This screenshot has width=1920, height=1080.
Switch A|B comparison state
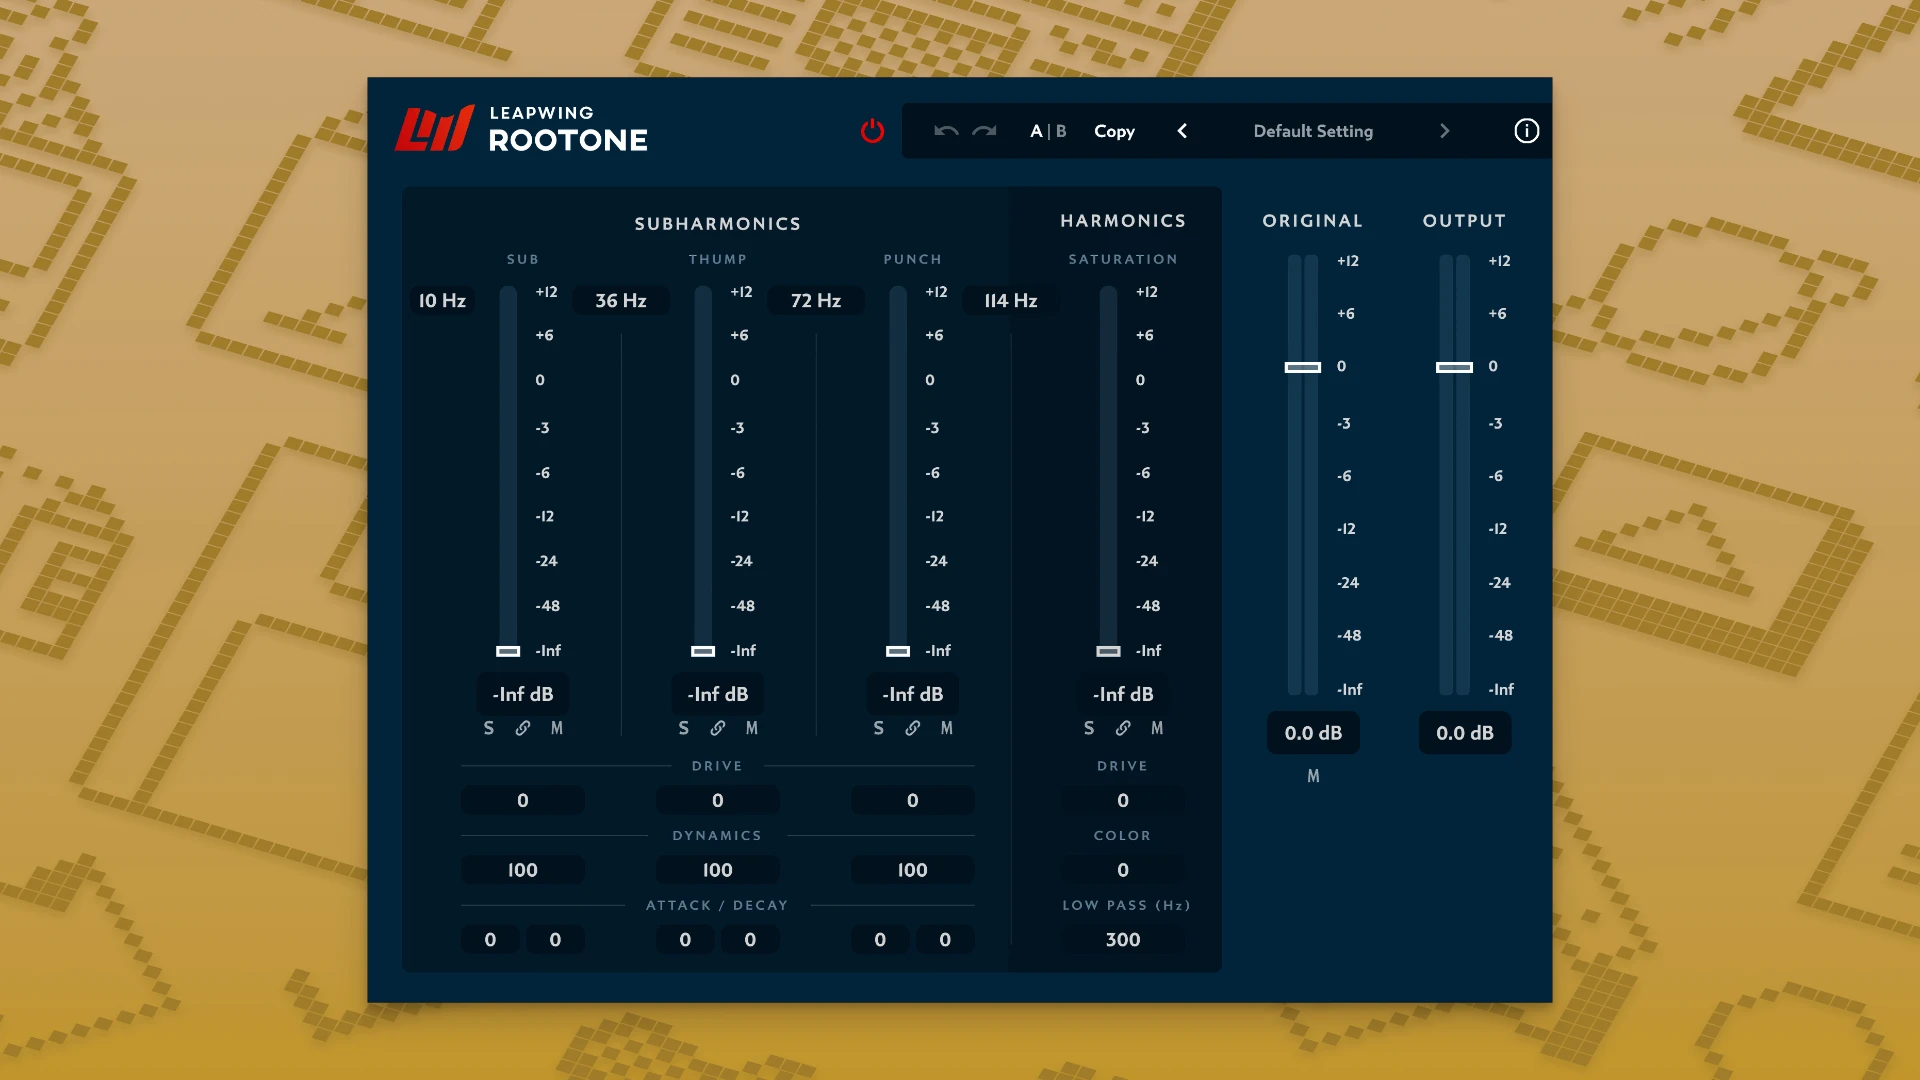click(1048, 131)
